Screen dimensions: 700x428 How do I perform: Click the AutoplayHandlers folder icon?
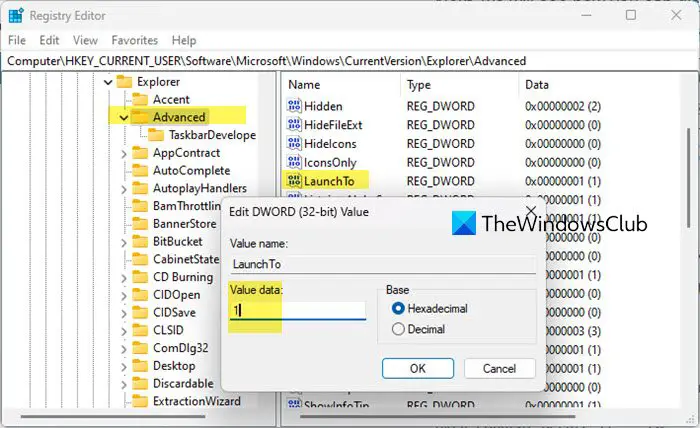[140, 188]
